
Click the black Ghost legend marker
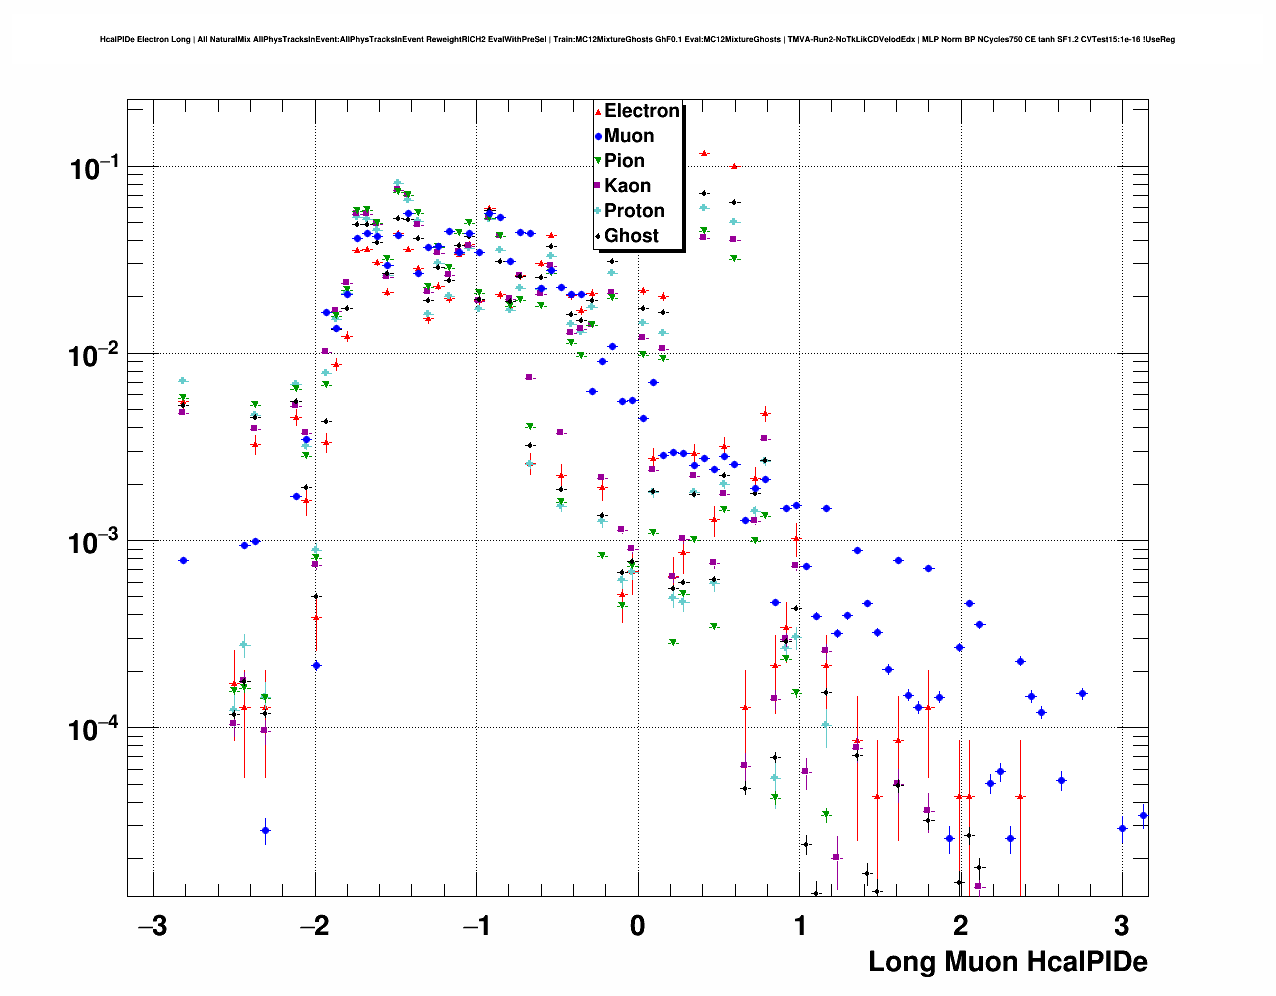click(x=598, y=236)
